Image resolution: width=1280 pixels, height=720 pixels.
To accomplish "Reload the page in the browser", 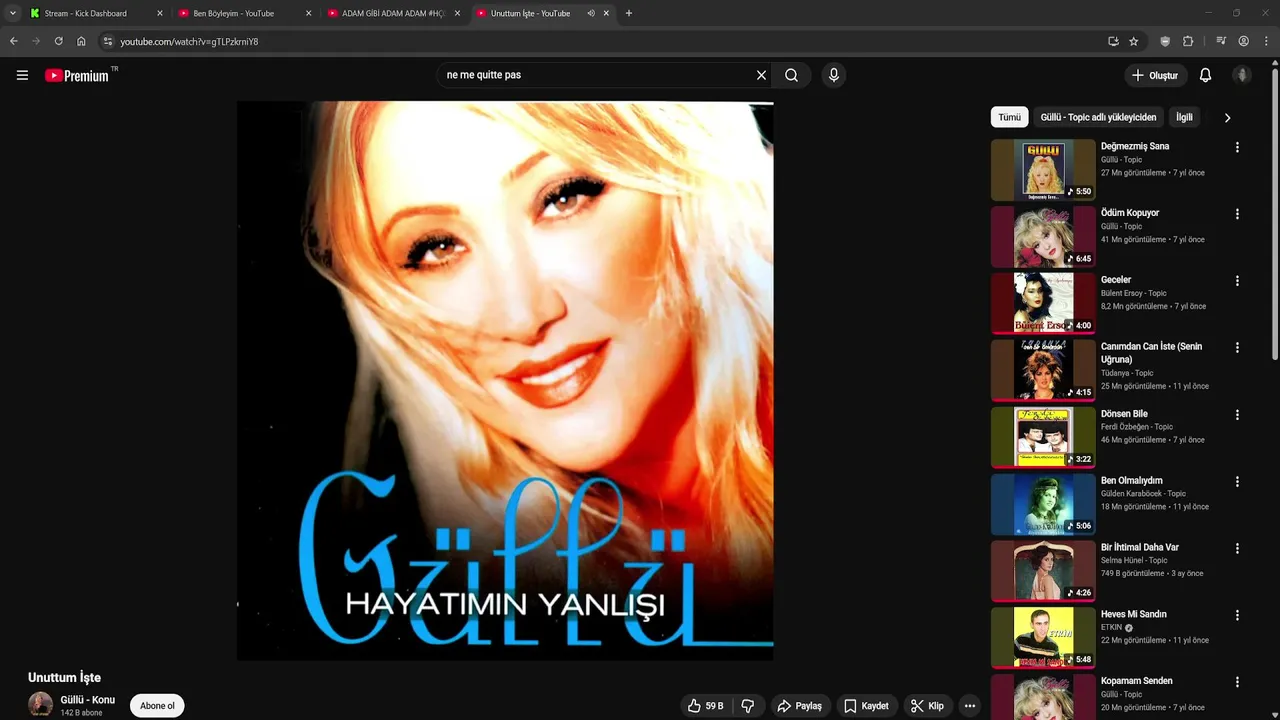I will click(x=58, y=41).
